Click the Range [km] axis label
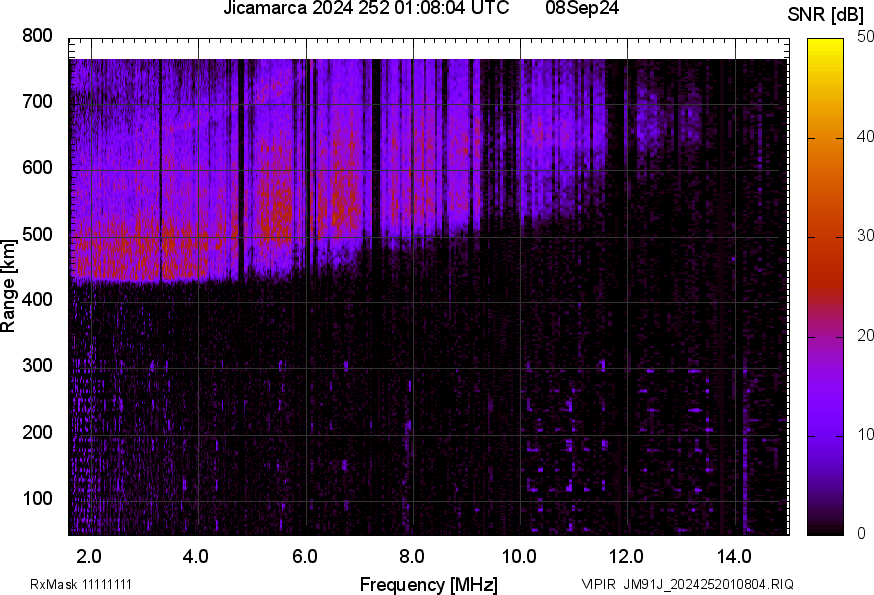Screen dimensions: 874x595 (x=9, y=286)
